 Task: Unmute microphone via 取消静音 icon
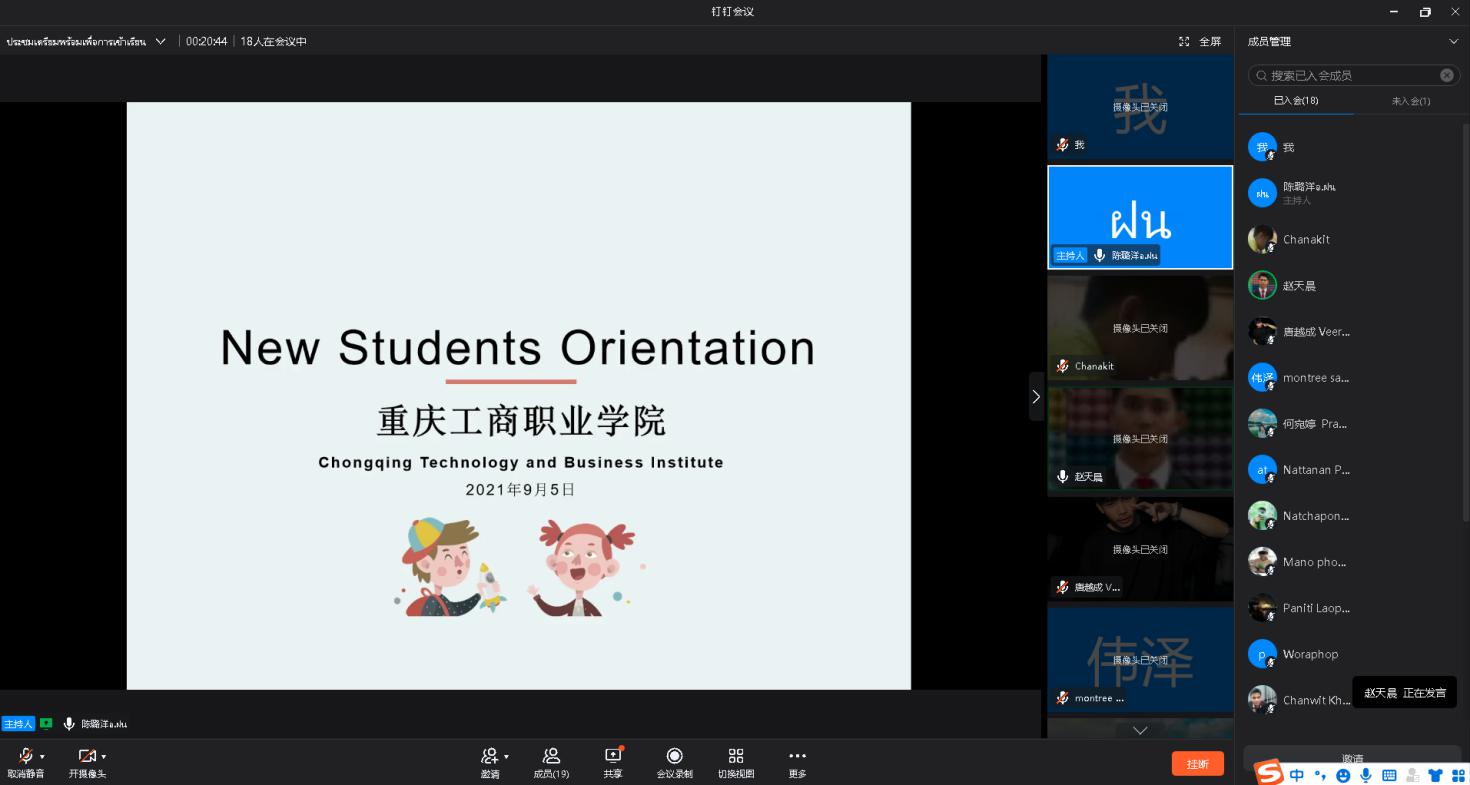tap(26, 756)
